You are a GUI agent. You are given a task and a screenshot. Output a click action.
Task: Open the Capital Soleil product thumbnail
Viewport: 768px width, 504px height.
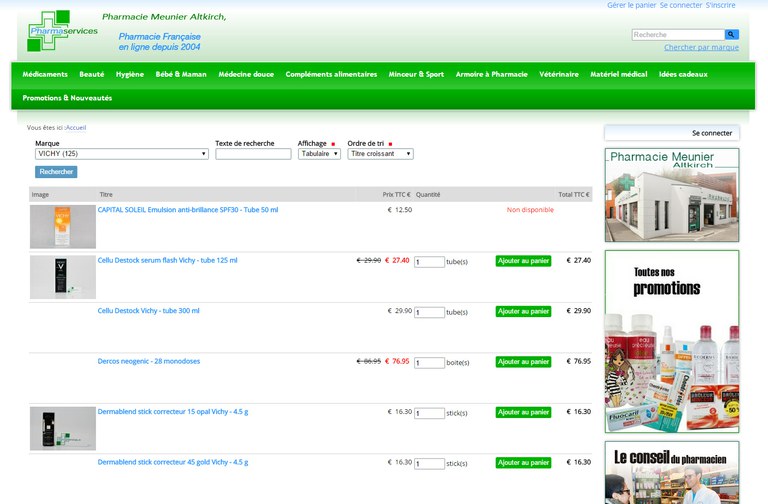click(x=63, y=226)
